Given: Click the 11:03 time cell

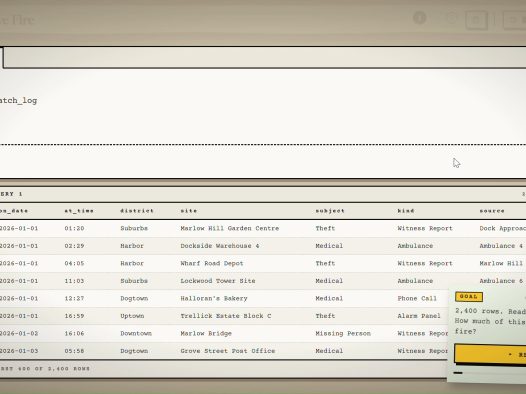Looking at the screenshot, I should (74, 281).
